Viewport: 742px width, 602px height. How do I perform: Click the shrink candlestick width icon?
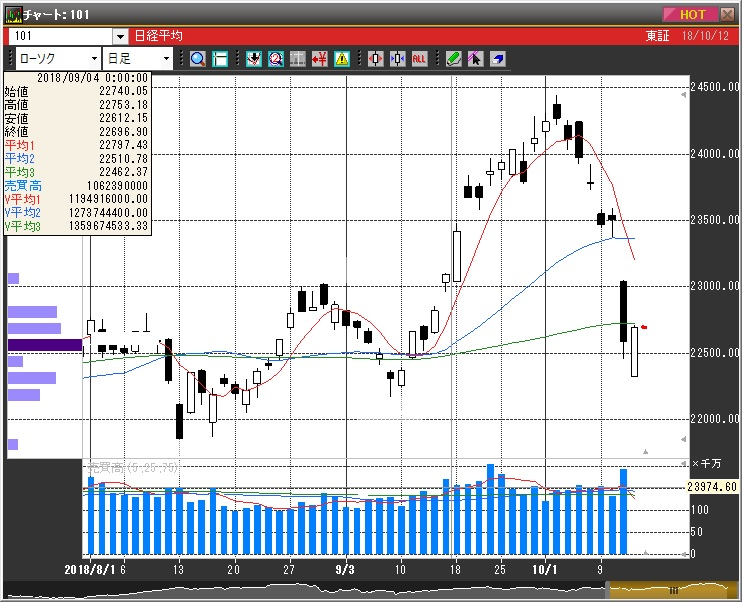click(x=396, y=59)
